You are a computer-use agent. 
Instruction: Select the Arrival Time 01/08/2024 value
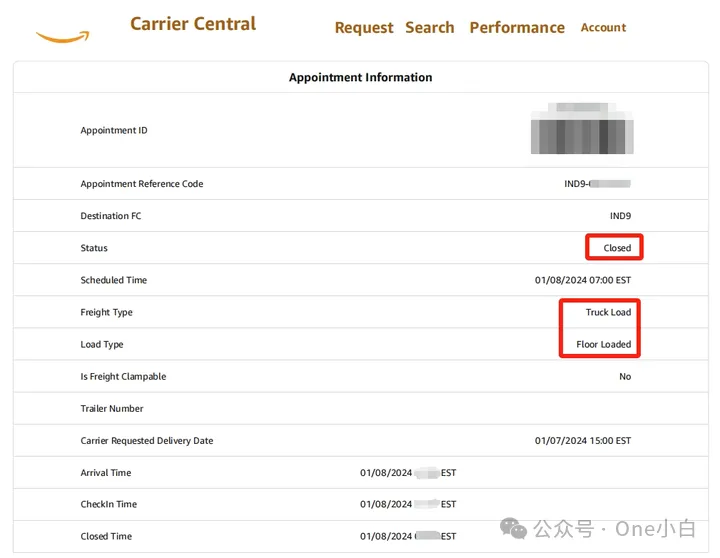tap(408, 473)
